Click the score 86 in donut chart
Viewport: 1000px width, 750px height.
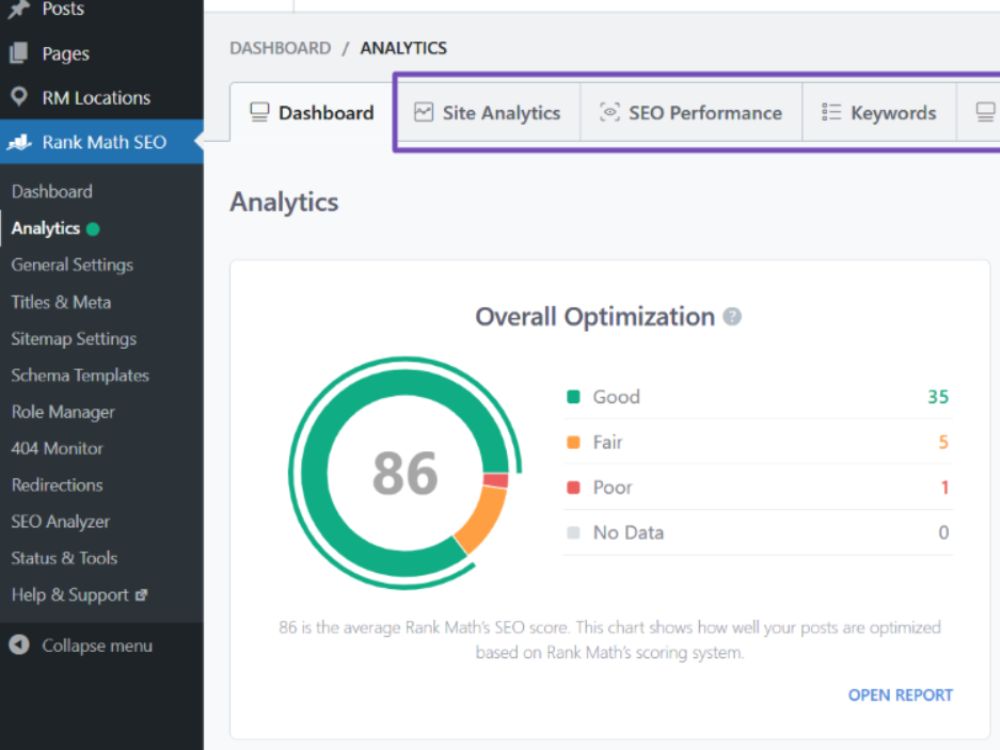[x=405, y=473]
